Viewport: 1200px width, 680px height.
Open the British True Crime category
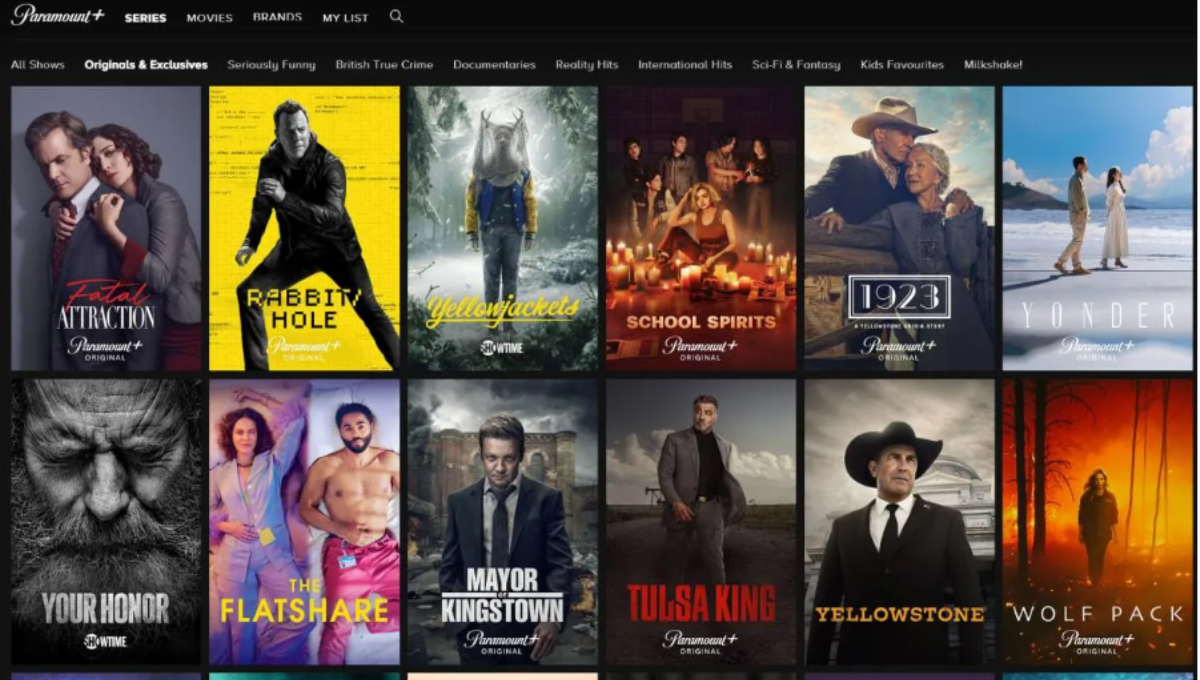pos(384,65)
